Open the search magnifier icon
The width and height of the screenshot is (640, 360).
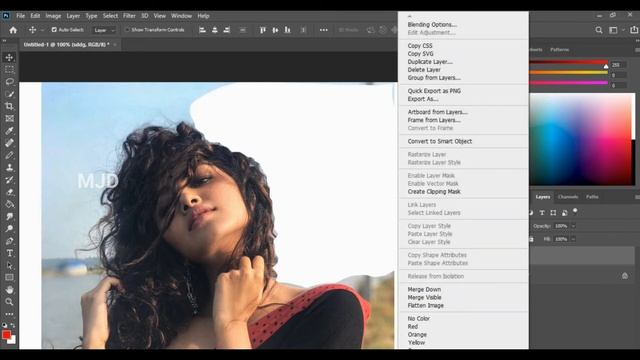tap(599, 30)
